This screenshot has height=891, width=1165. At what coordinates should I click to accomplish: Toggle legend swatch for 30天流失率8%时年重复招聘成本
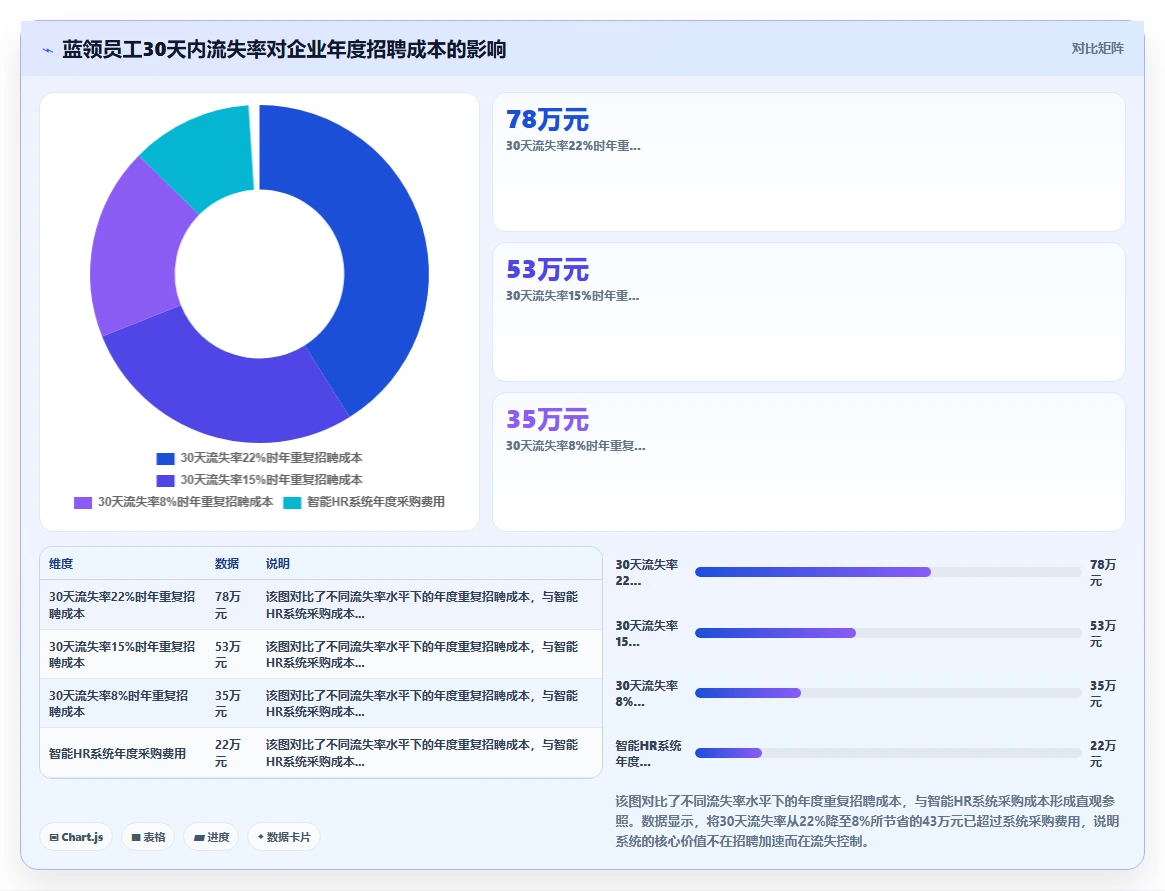pyautogui.click(x=82, y=503)
